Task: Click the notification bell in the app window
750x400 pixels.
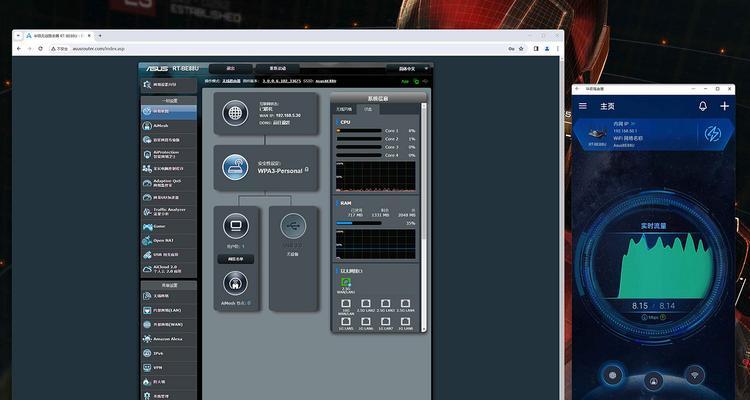Action: (703, 106)
